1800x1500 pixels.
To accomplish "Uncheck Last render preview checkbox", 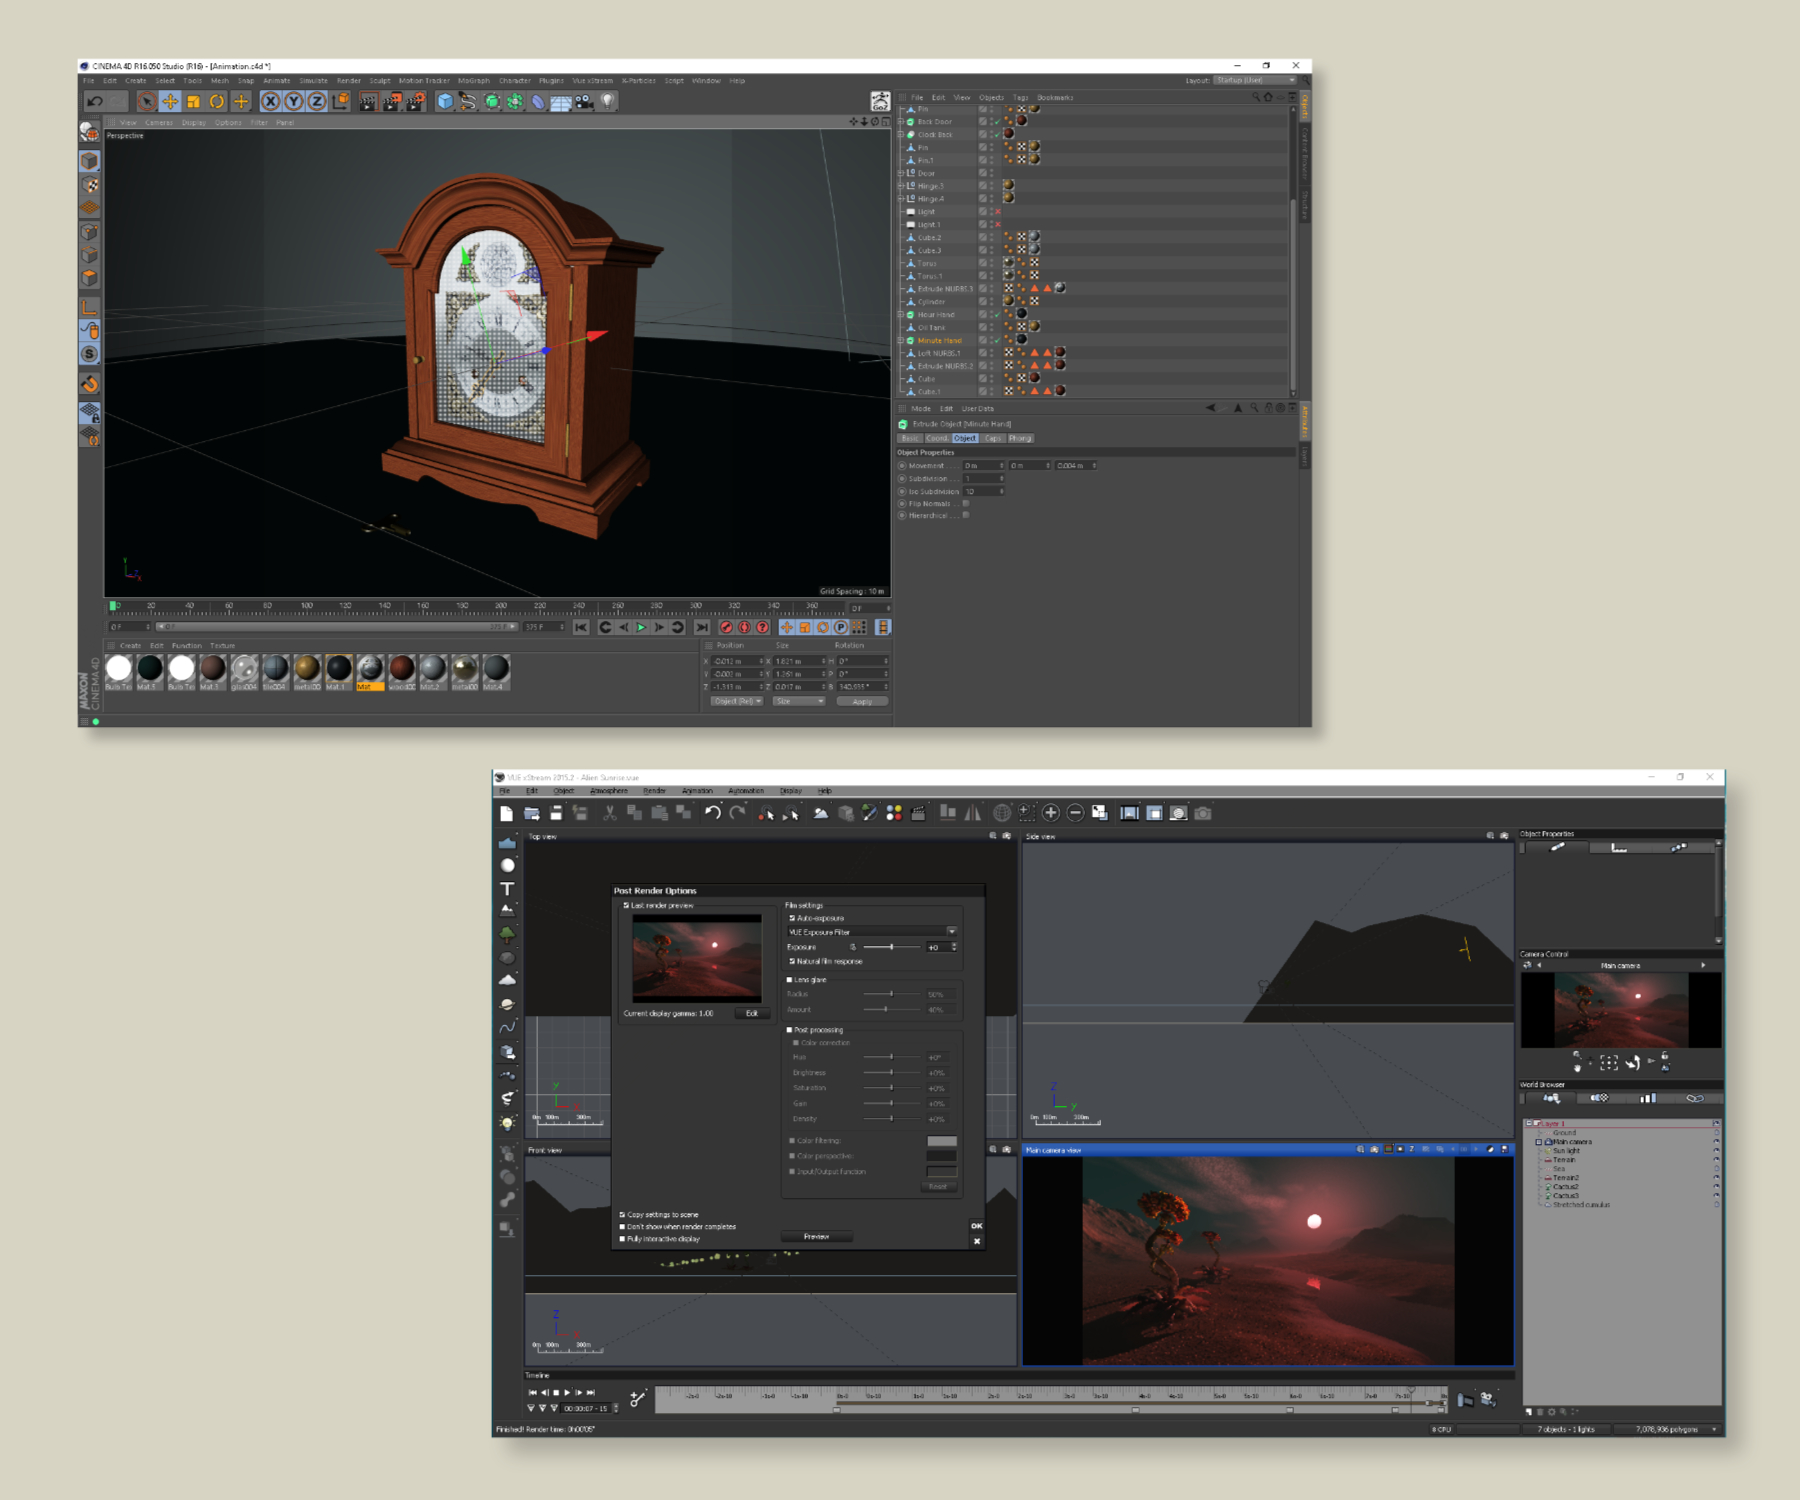I will point(626,905).
